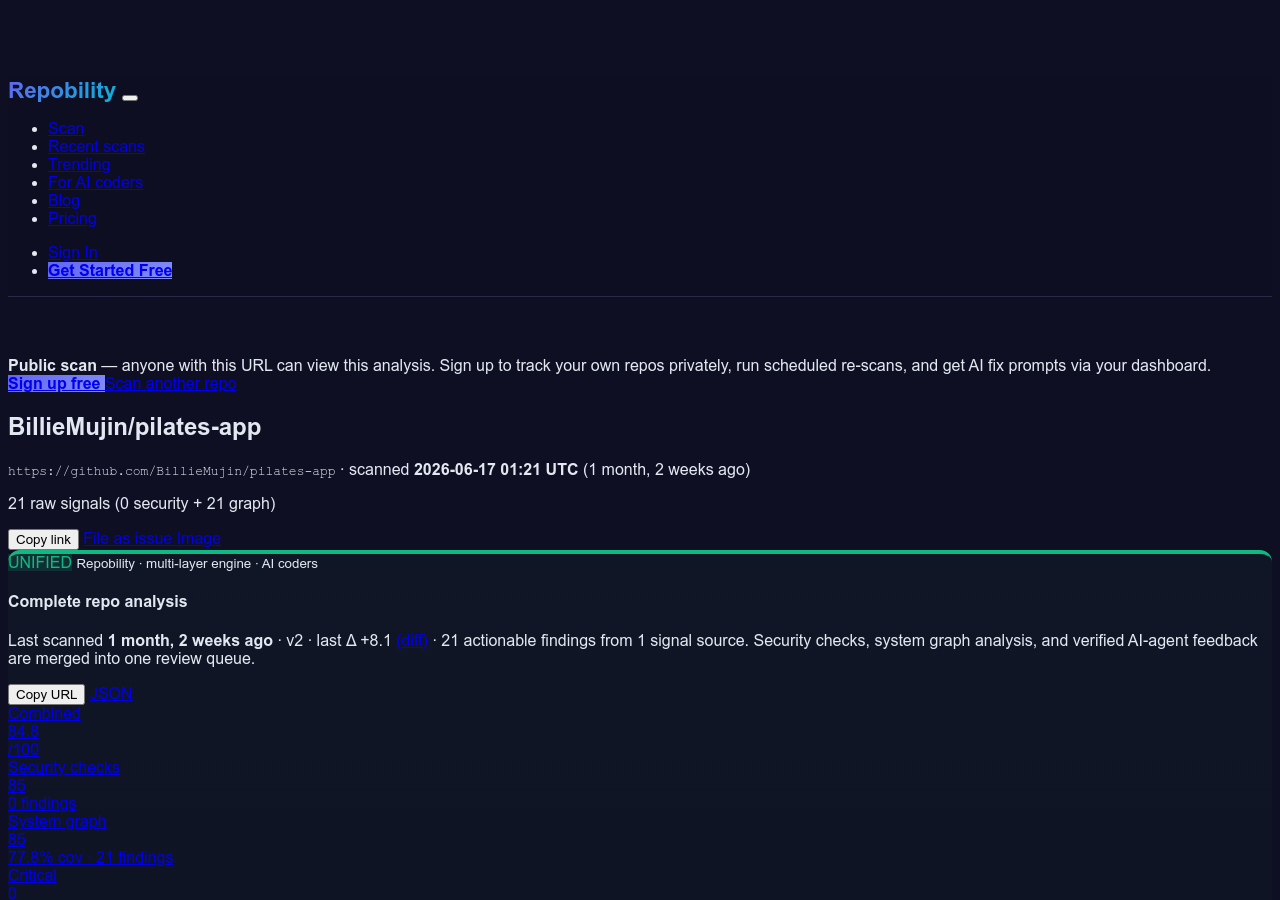This screenshot has height=900, width=1280.
Task: Open the Repobility logo link
Action: point(62,90)
